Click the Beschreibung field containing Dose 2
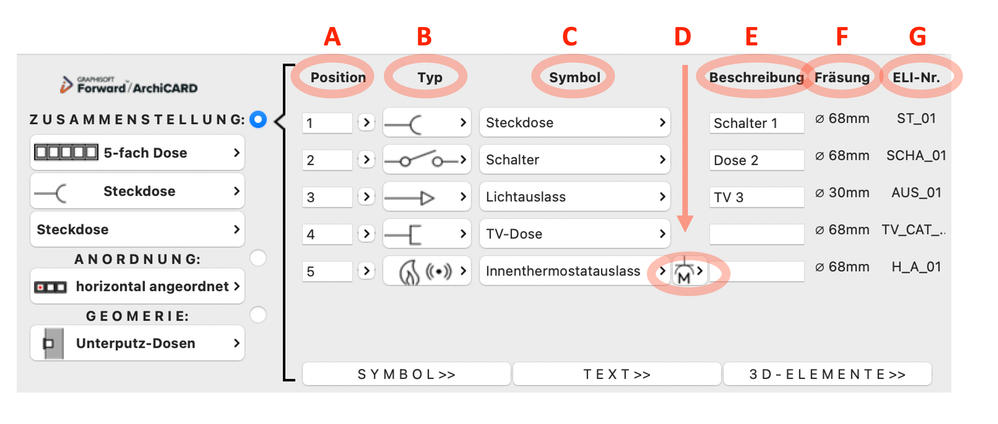Image resolution: width=998 pixels, height=424 pixels. [x=757, y=160]
